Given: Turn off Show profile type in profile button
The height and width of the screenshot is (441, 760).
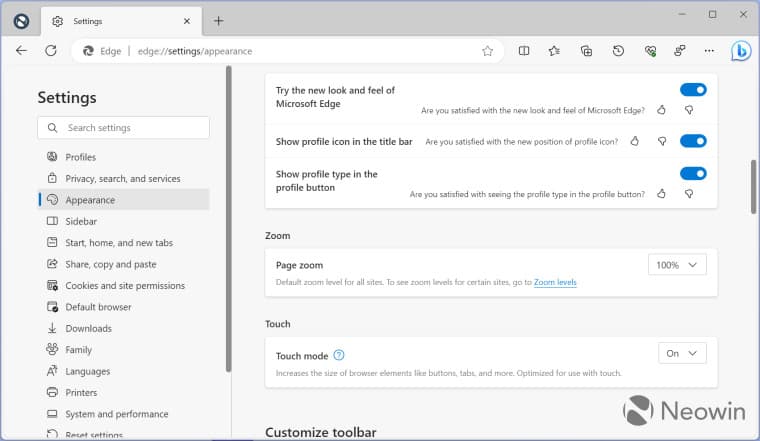Looking at the screenshot, I should click(x=693, y=174).
